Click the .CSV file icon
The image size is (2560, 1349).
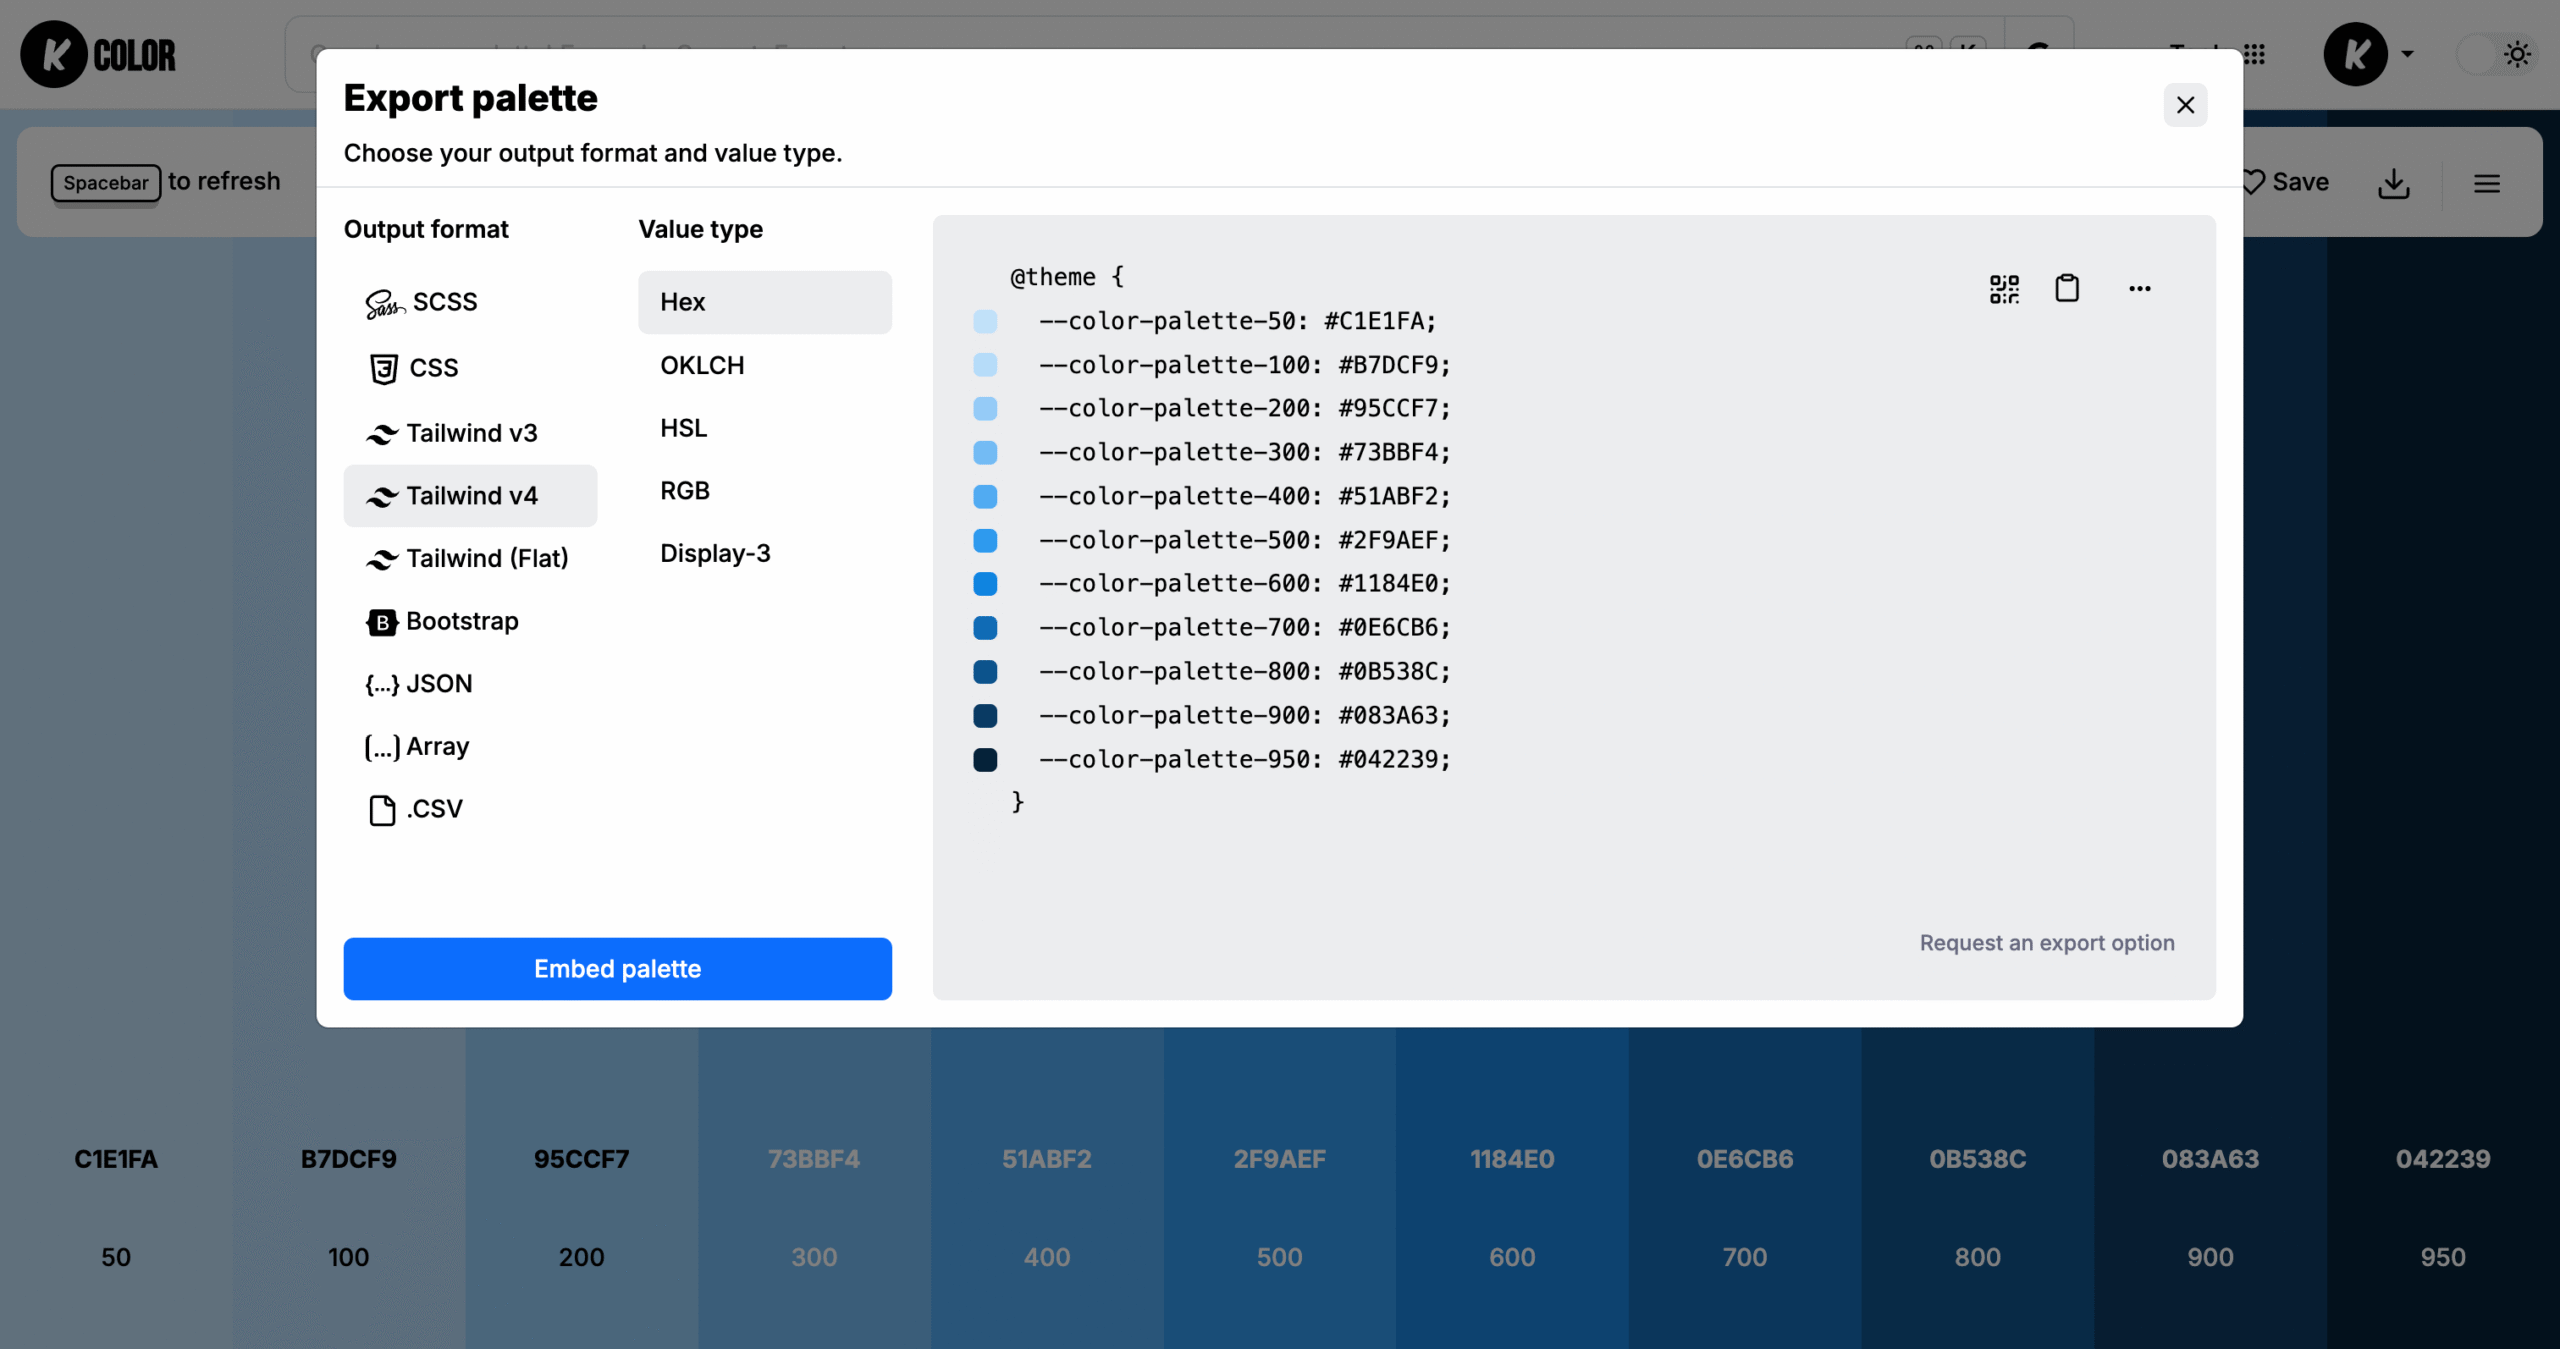click(x=382, y=810)
